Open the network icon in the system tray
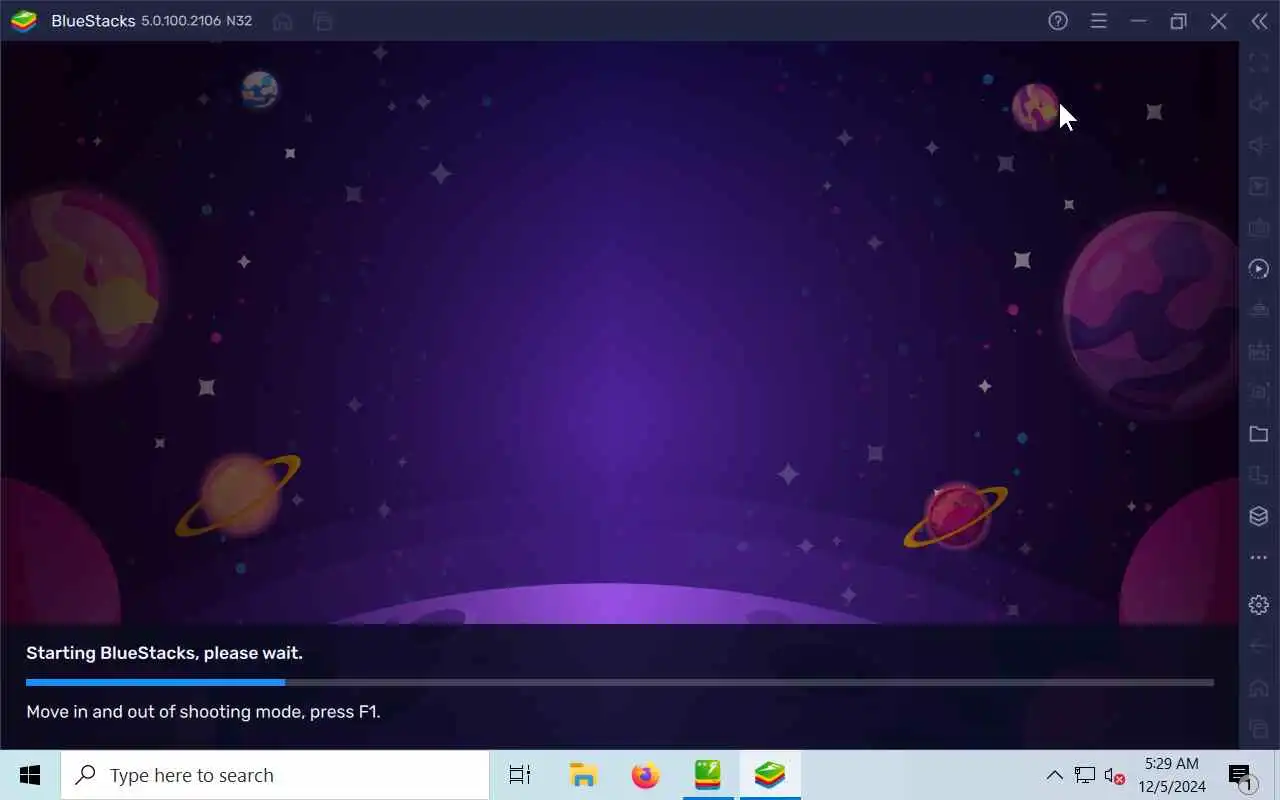This screenshot has height=800, width=1280. tap(1085, 775)
